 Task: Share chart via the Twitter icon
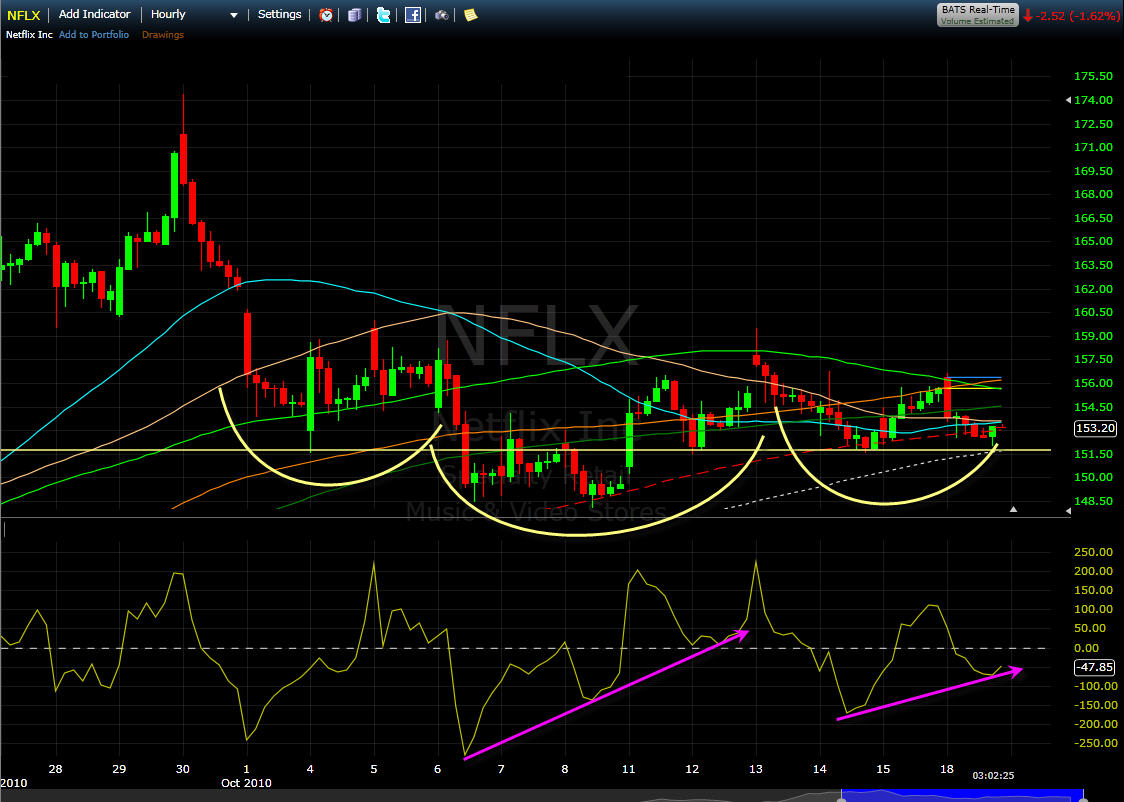tap(384, 14)
